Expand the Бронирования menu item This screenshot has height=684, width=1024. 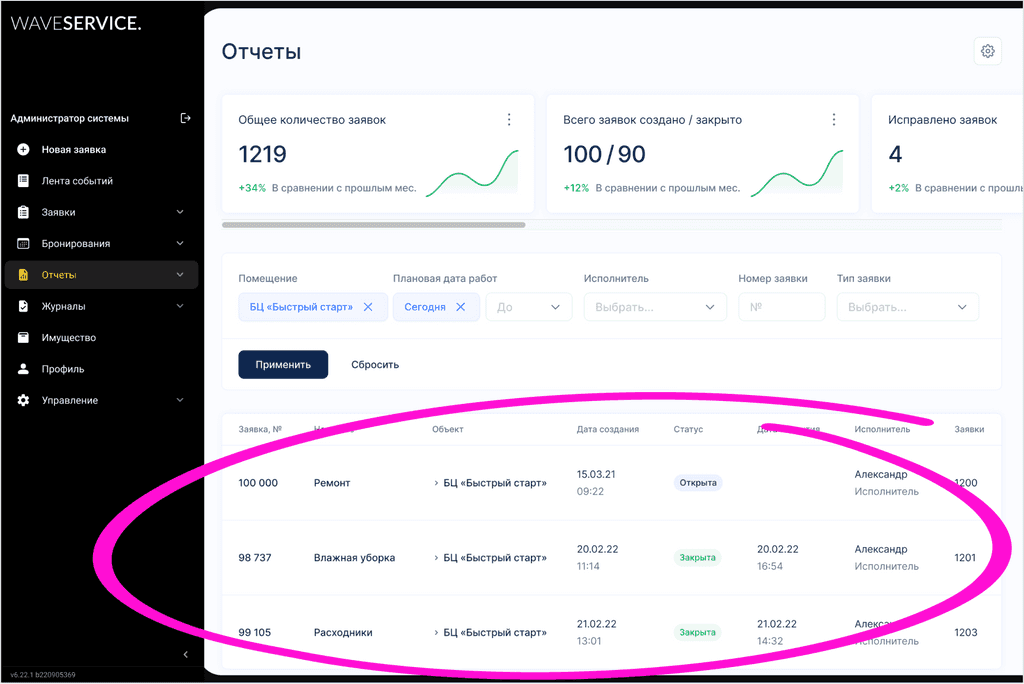(x=180, y=244)
